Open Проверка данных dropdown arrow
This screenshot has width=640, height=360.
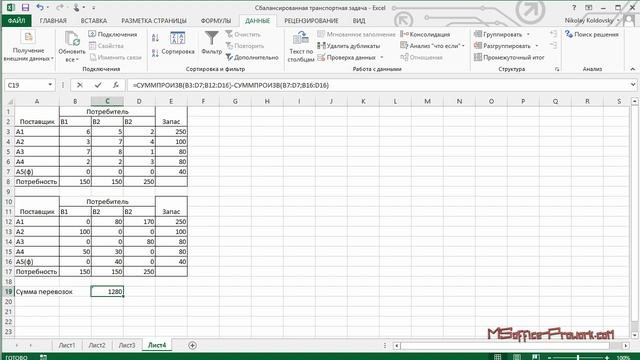pos(382,58)
